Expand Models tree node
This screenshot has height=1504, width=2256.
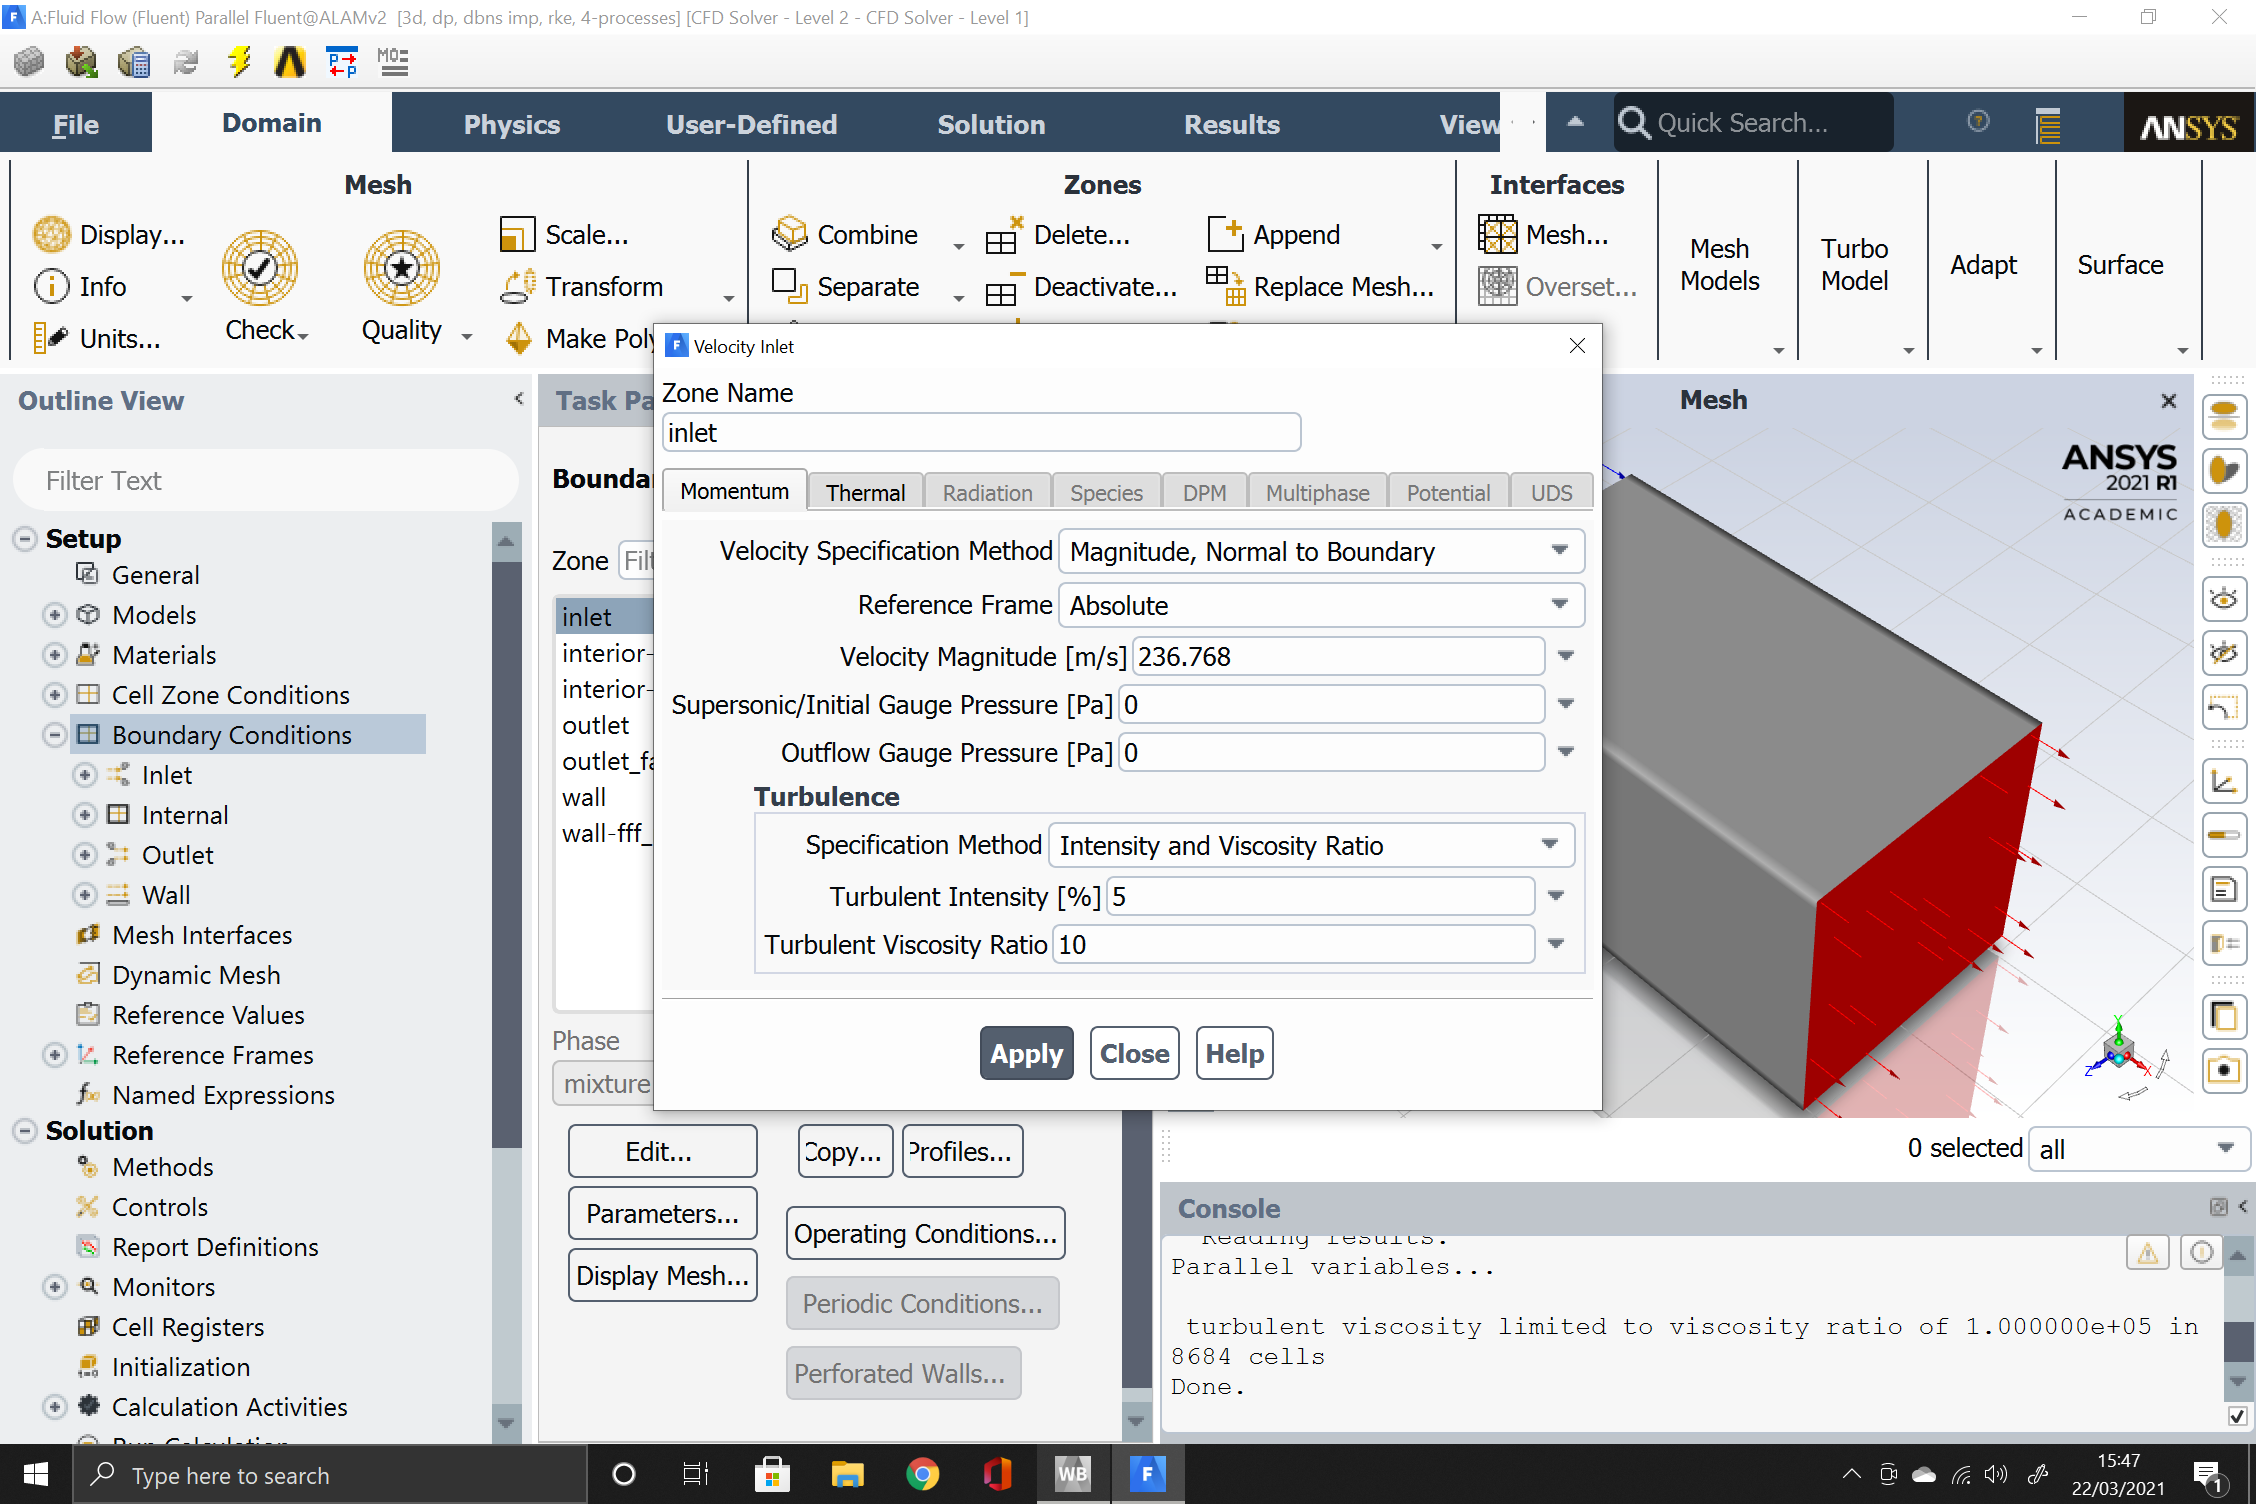tap(55, 615)
